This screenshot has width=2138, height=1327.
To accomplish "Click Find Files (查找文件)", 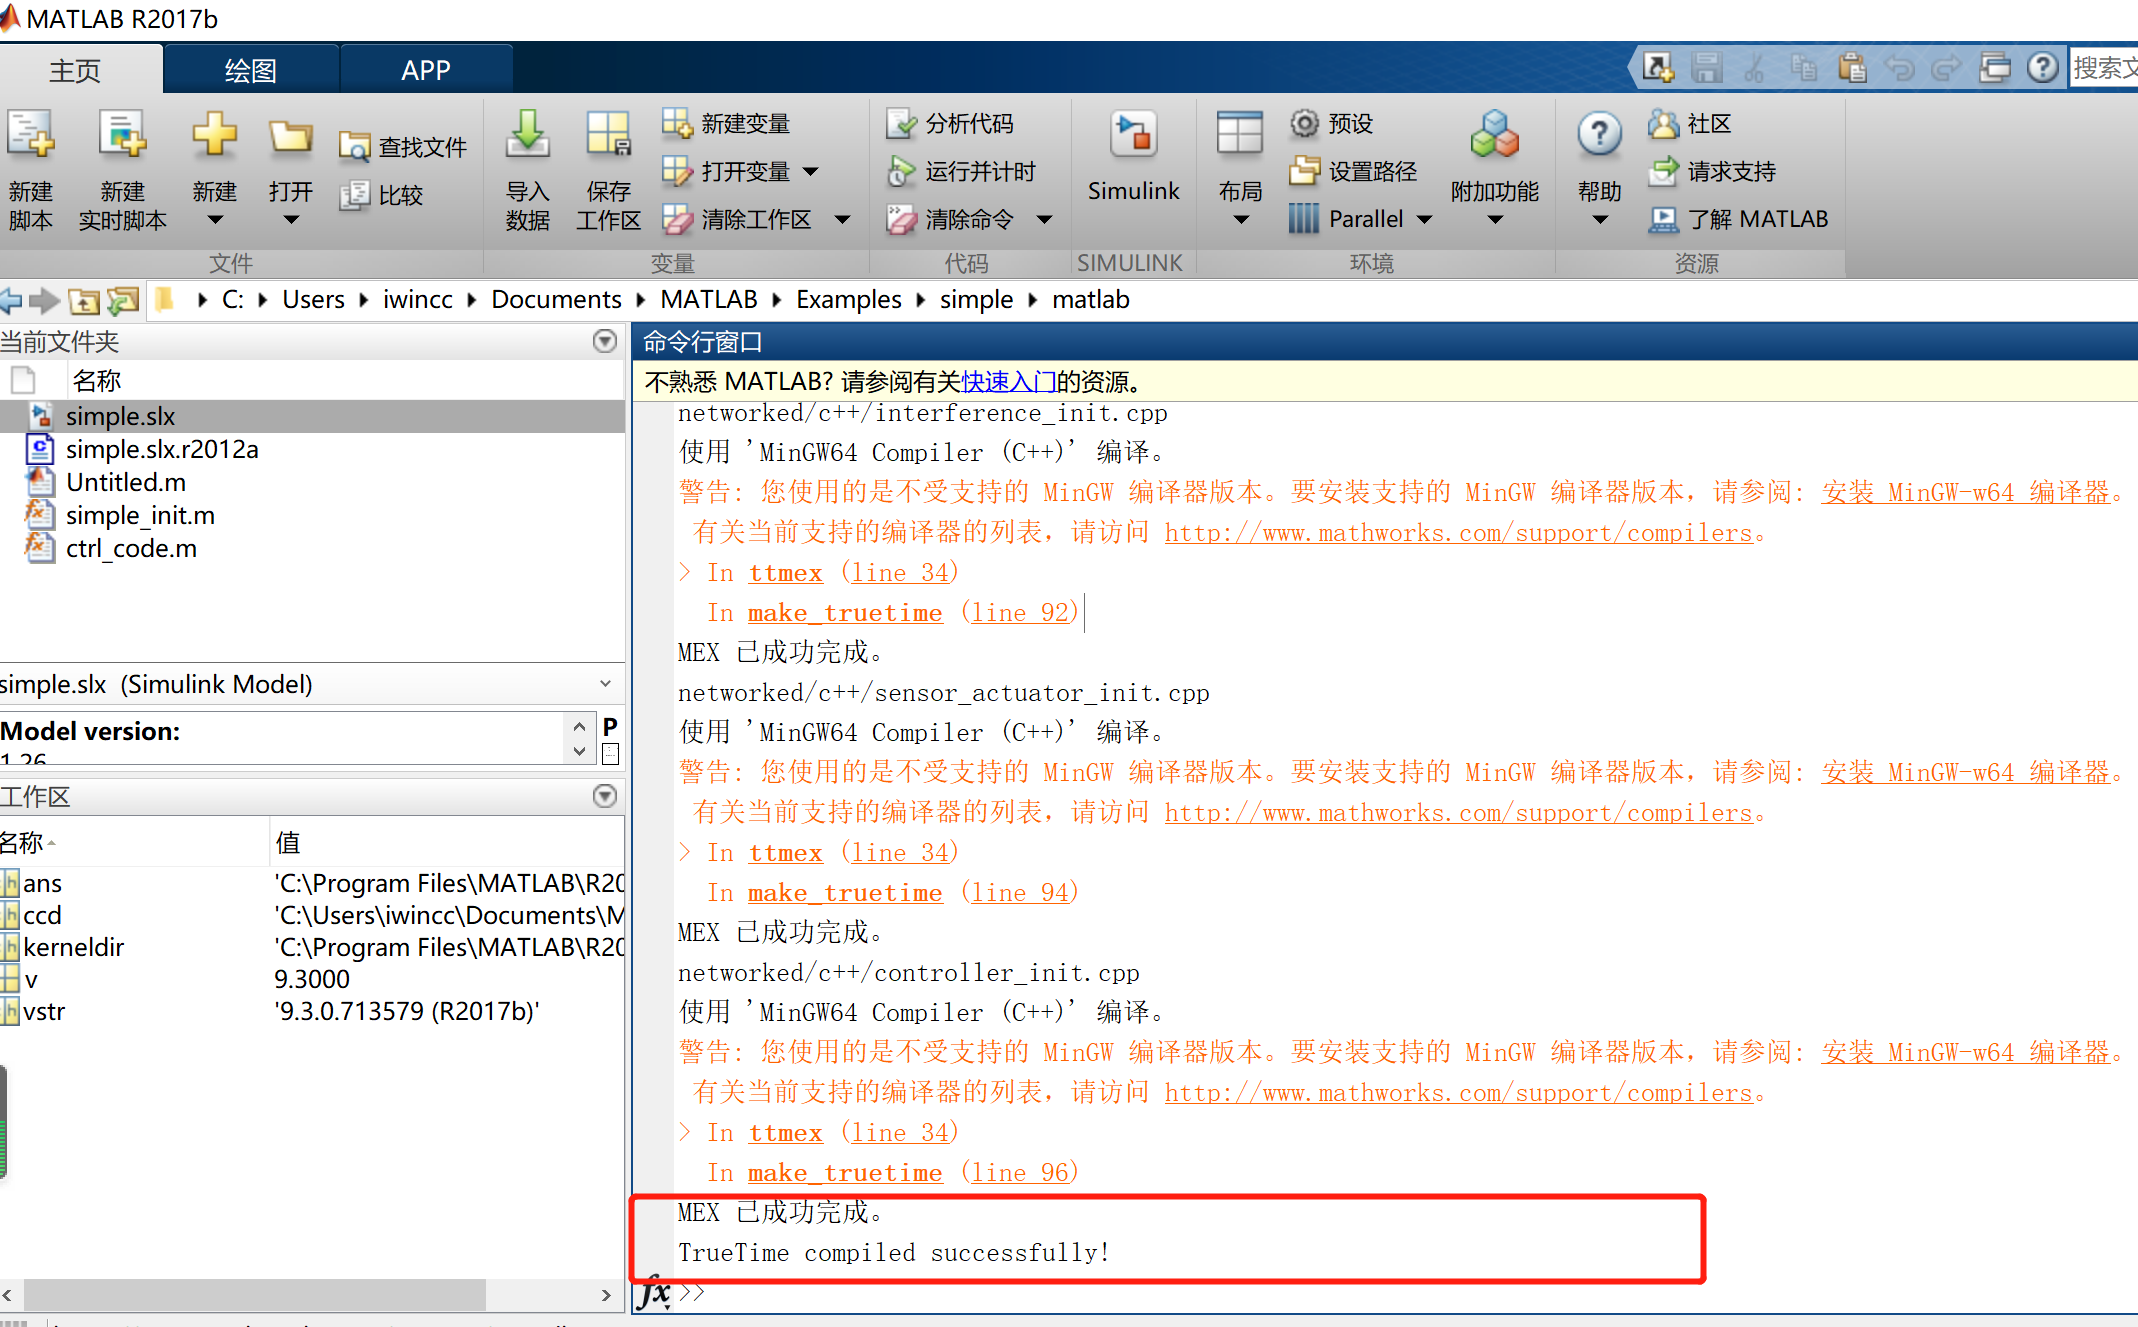I will point(403,147).
